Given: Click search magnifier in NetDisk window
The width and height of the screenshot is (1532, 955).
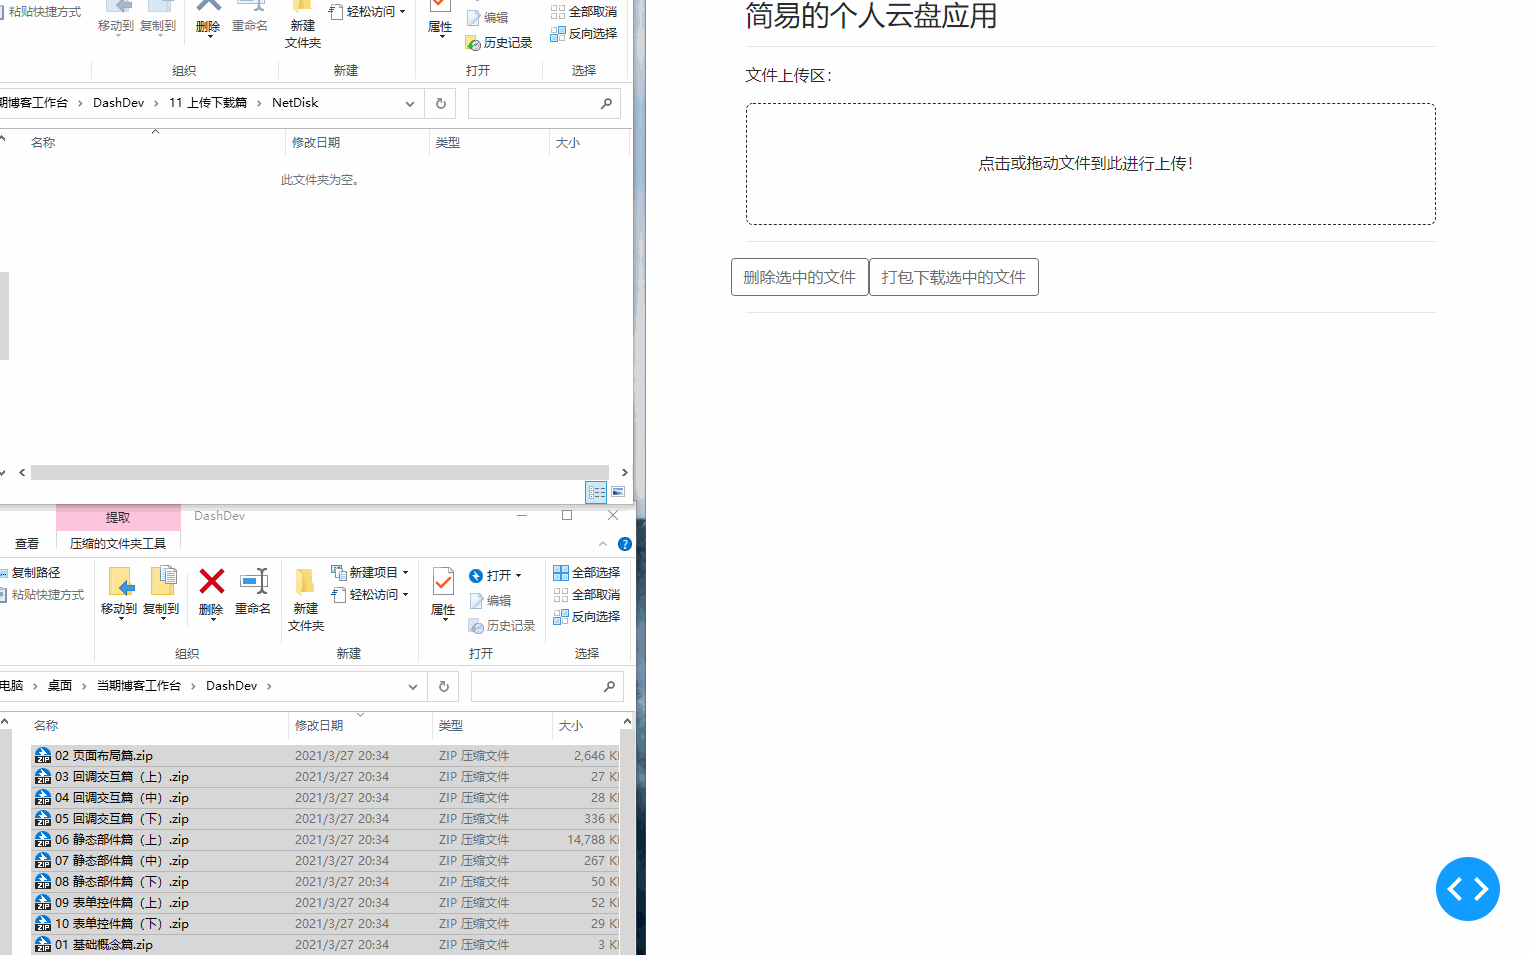Looking at the screenshot, I should (606, 103).
